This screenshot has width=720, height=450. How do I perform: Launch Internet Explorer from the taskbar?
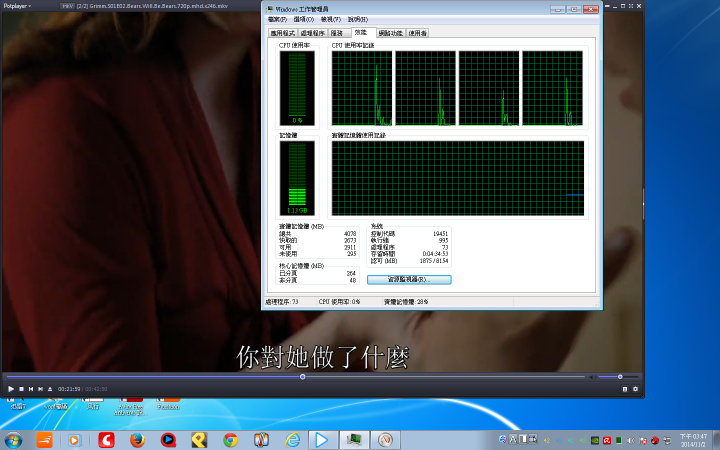pos(292,440)
